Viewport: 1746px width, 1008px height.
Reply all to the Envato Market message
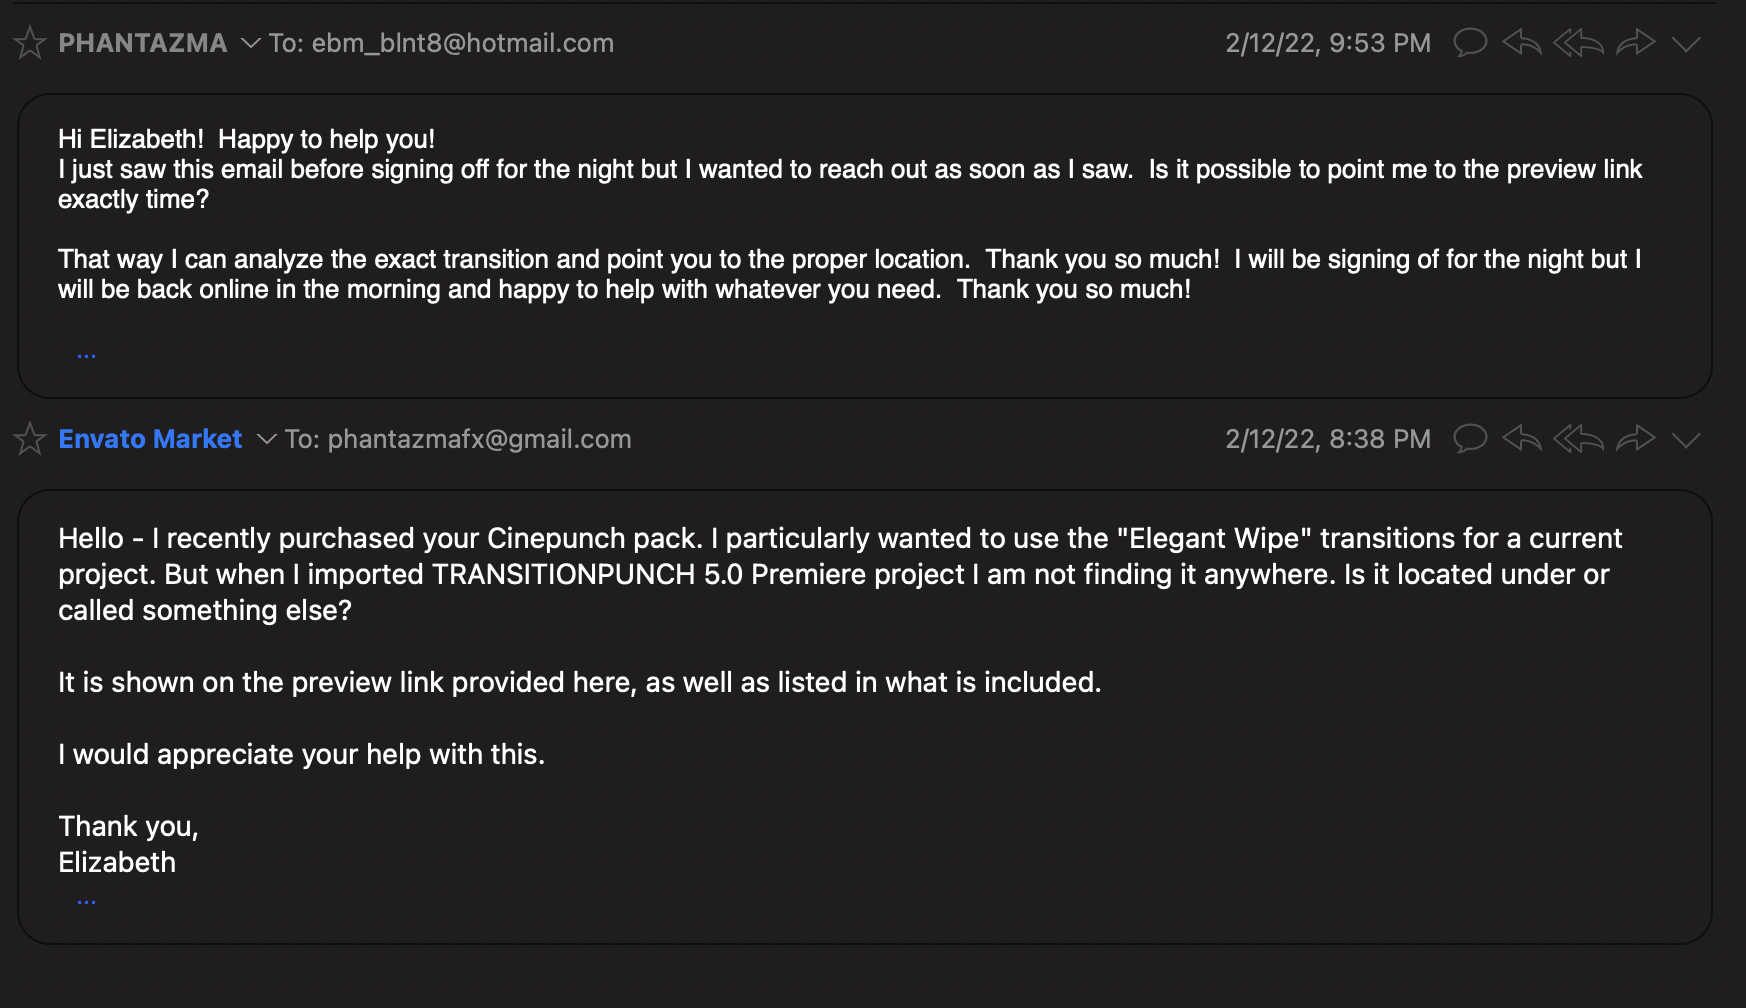tap(1579, 439)
